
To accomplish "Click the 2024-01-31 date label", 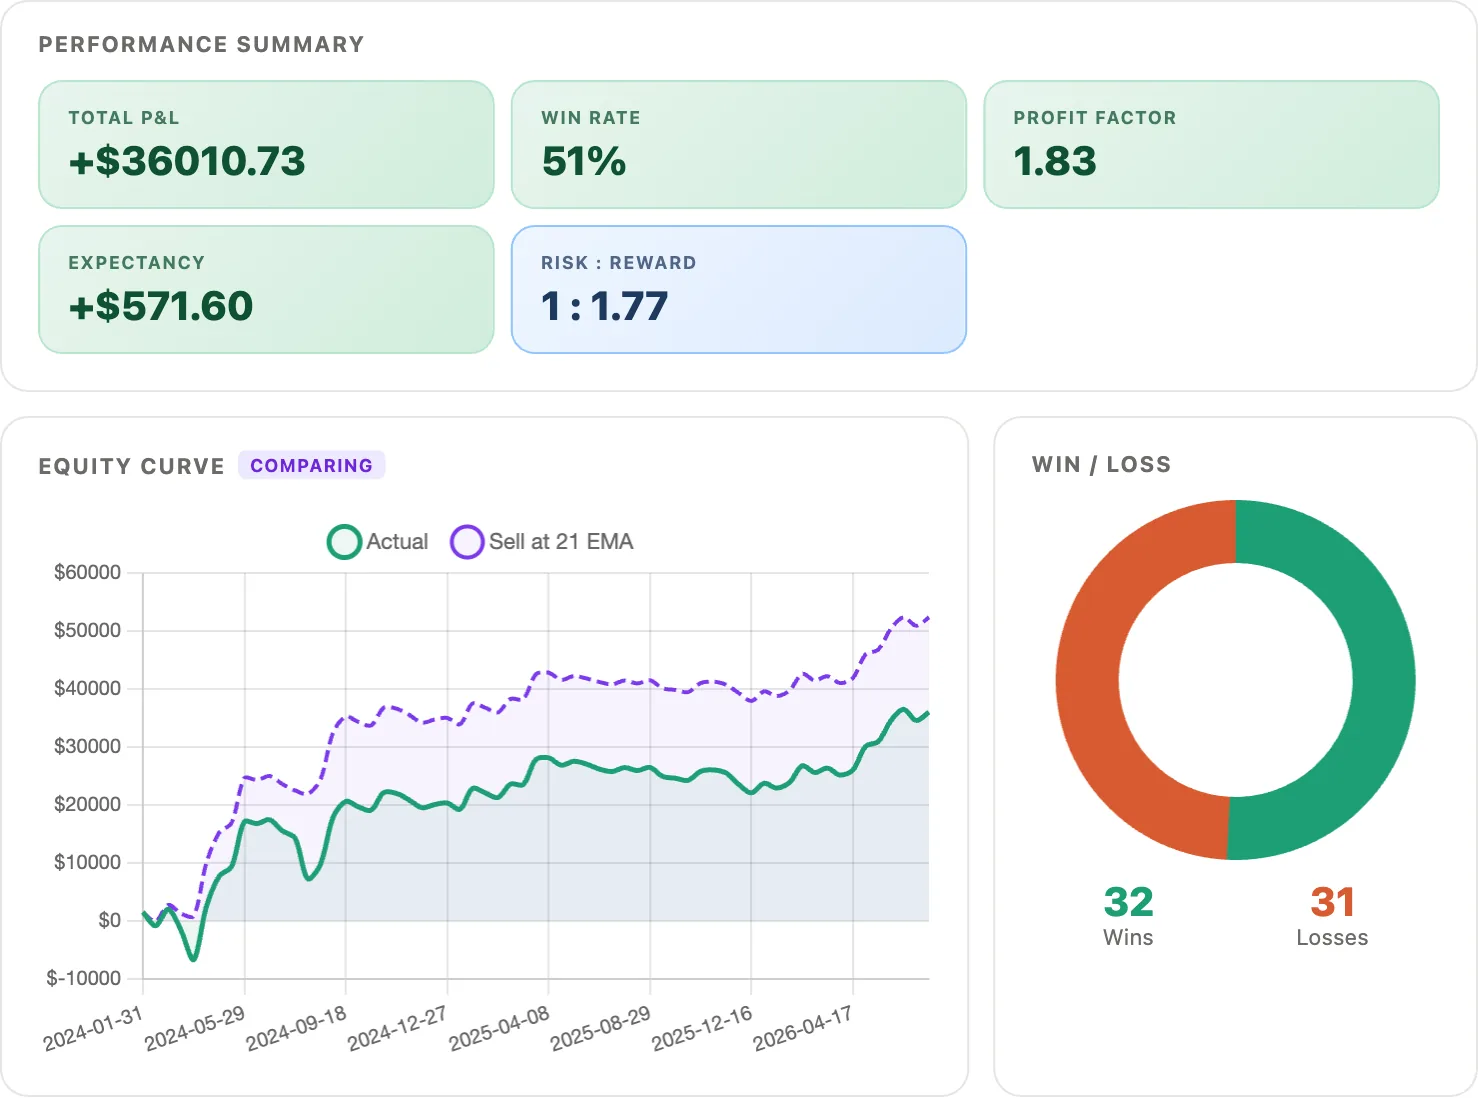I will [x=93, y=1029].
